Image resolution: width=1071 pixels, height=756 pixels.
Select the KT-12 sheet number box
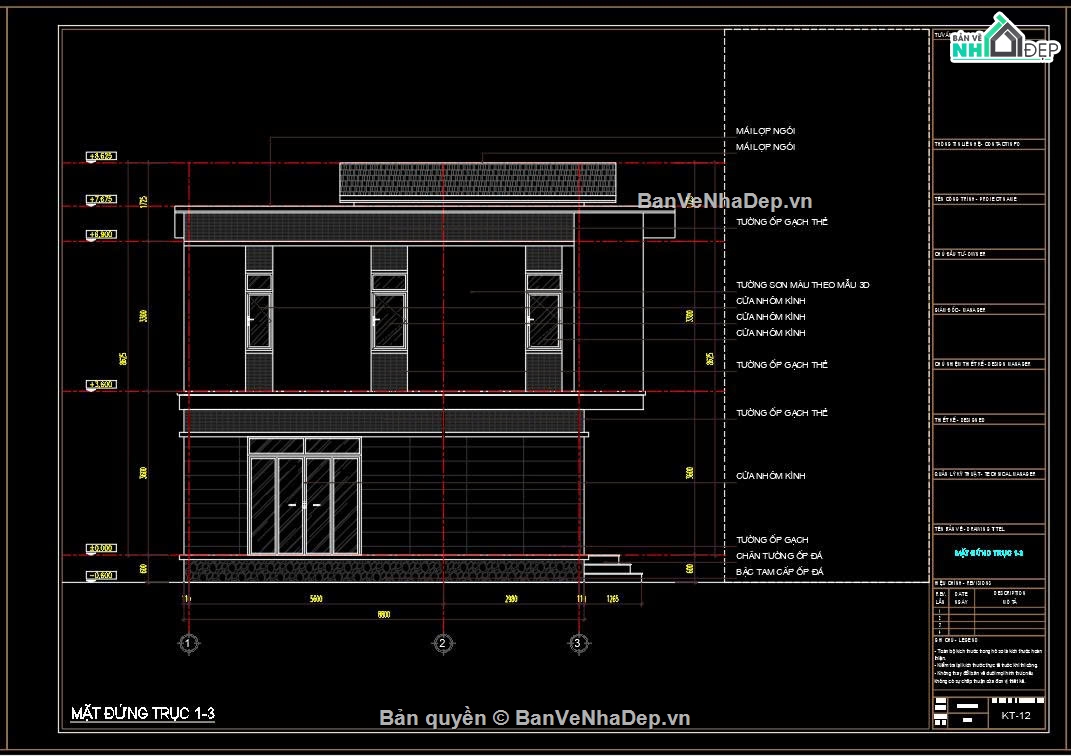tap(1015, 715)
